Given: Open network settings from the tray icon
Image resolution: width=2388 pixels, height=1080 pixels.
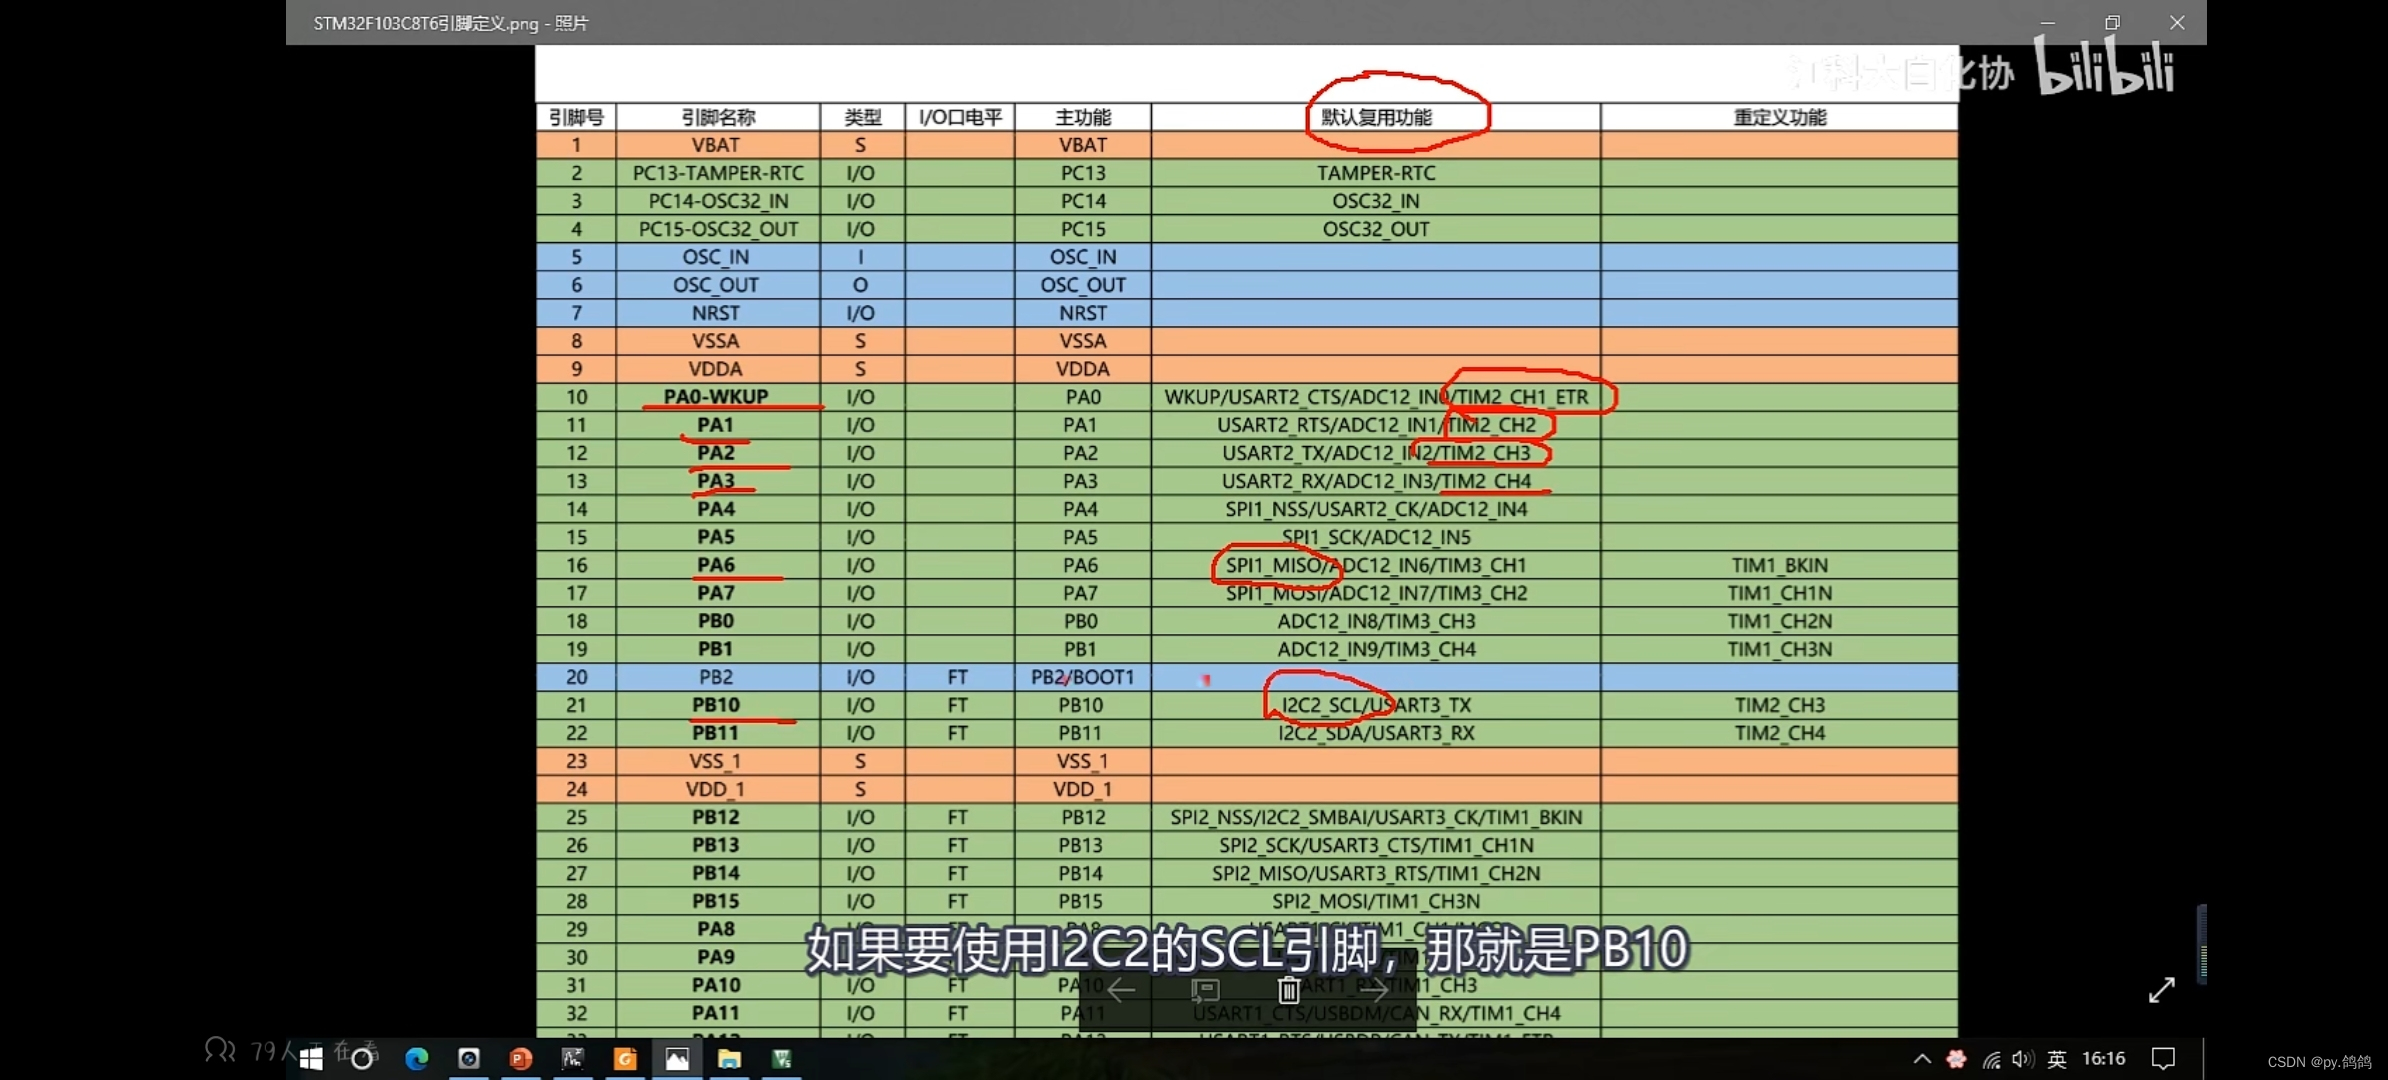Looking at the screenshot, I should tap(1991, 1059).
